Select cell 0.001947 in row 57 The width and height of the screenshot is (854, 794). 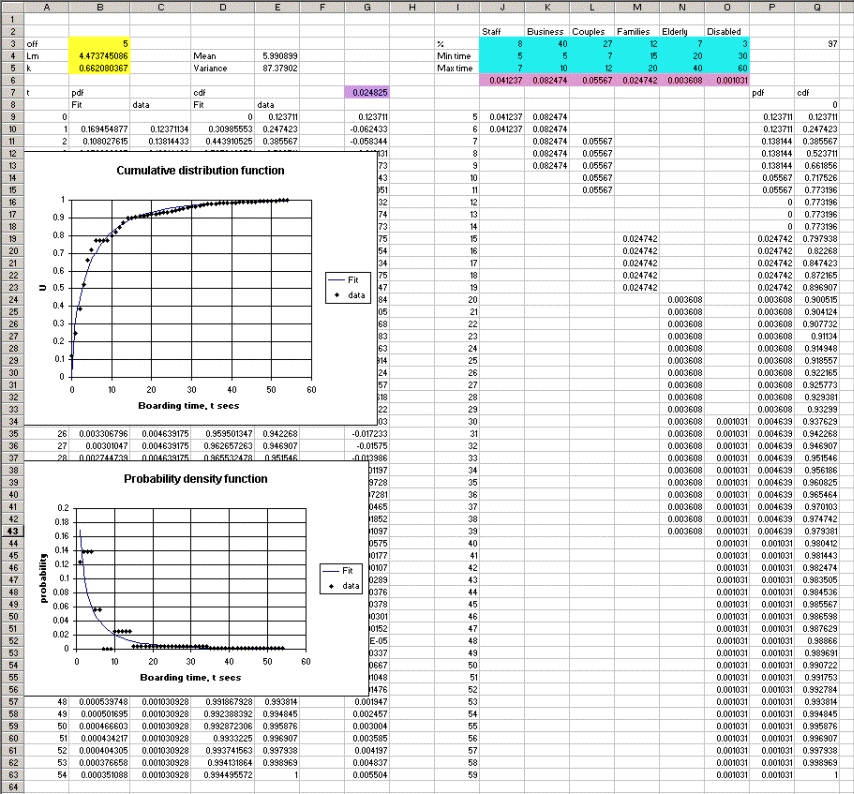367,702
